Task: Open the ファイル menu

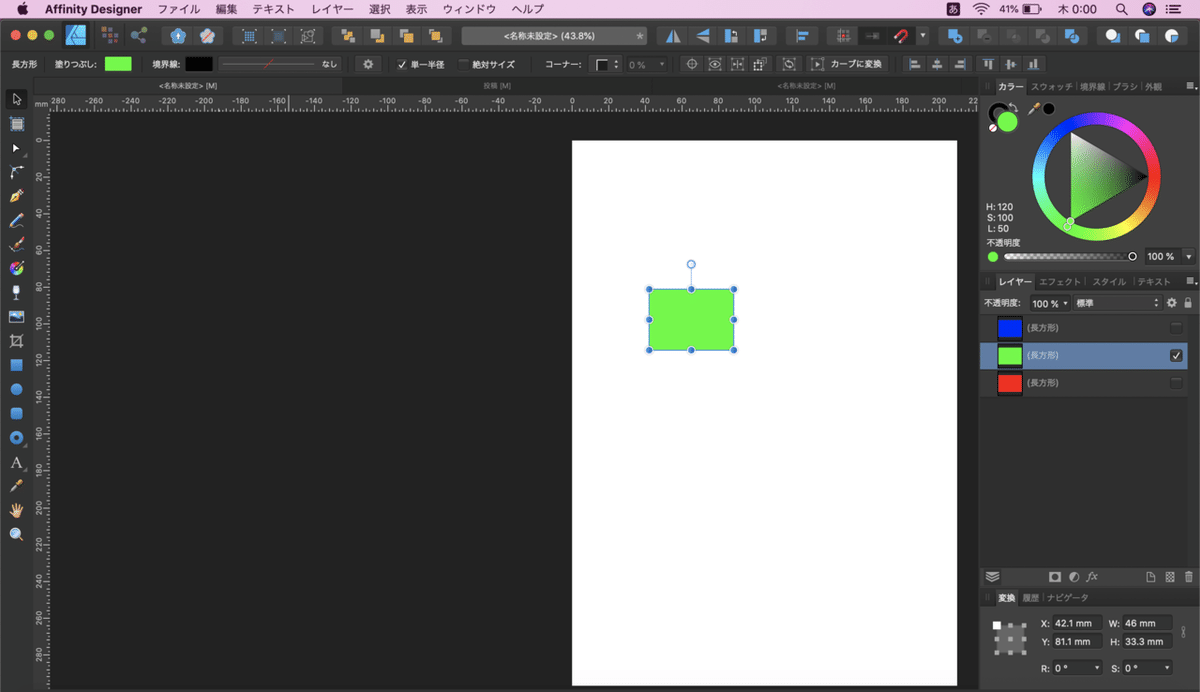Action: point(179,9)
